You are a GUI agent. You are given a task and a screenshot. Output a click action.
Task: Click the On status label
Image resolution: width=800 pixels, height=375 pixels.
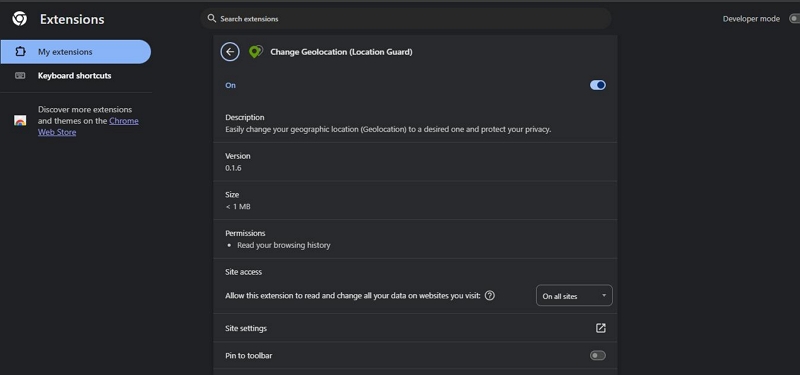pyautogui.click(x=231, y=85)
